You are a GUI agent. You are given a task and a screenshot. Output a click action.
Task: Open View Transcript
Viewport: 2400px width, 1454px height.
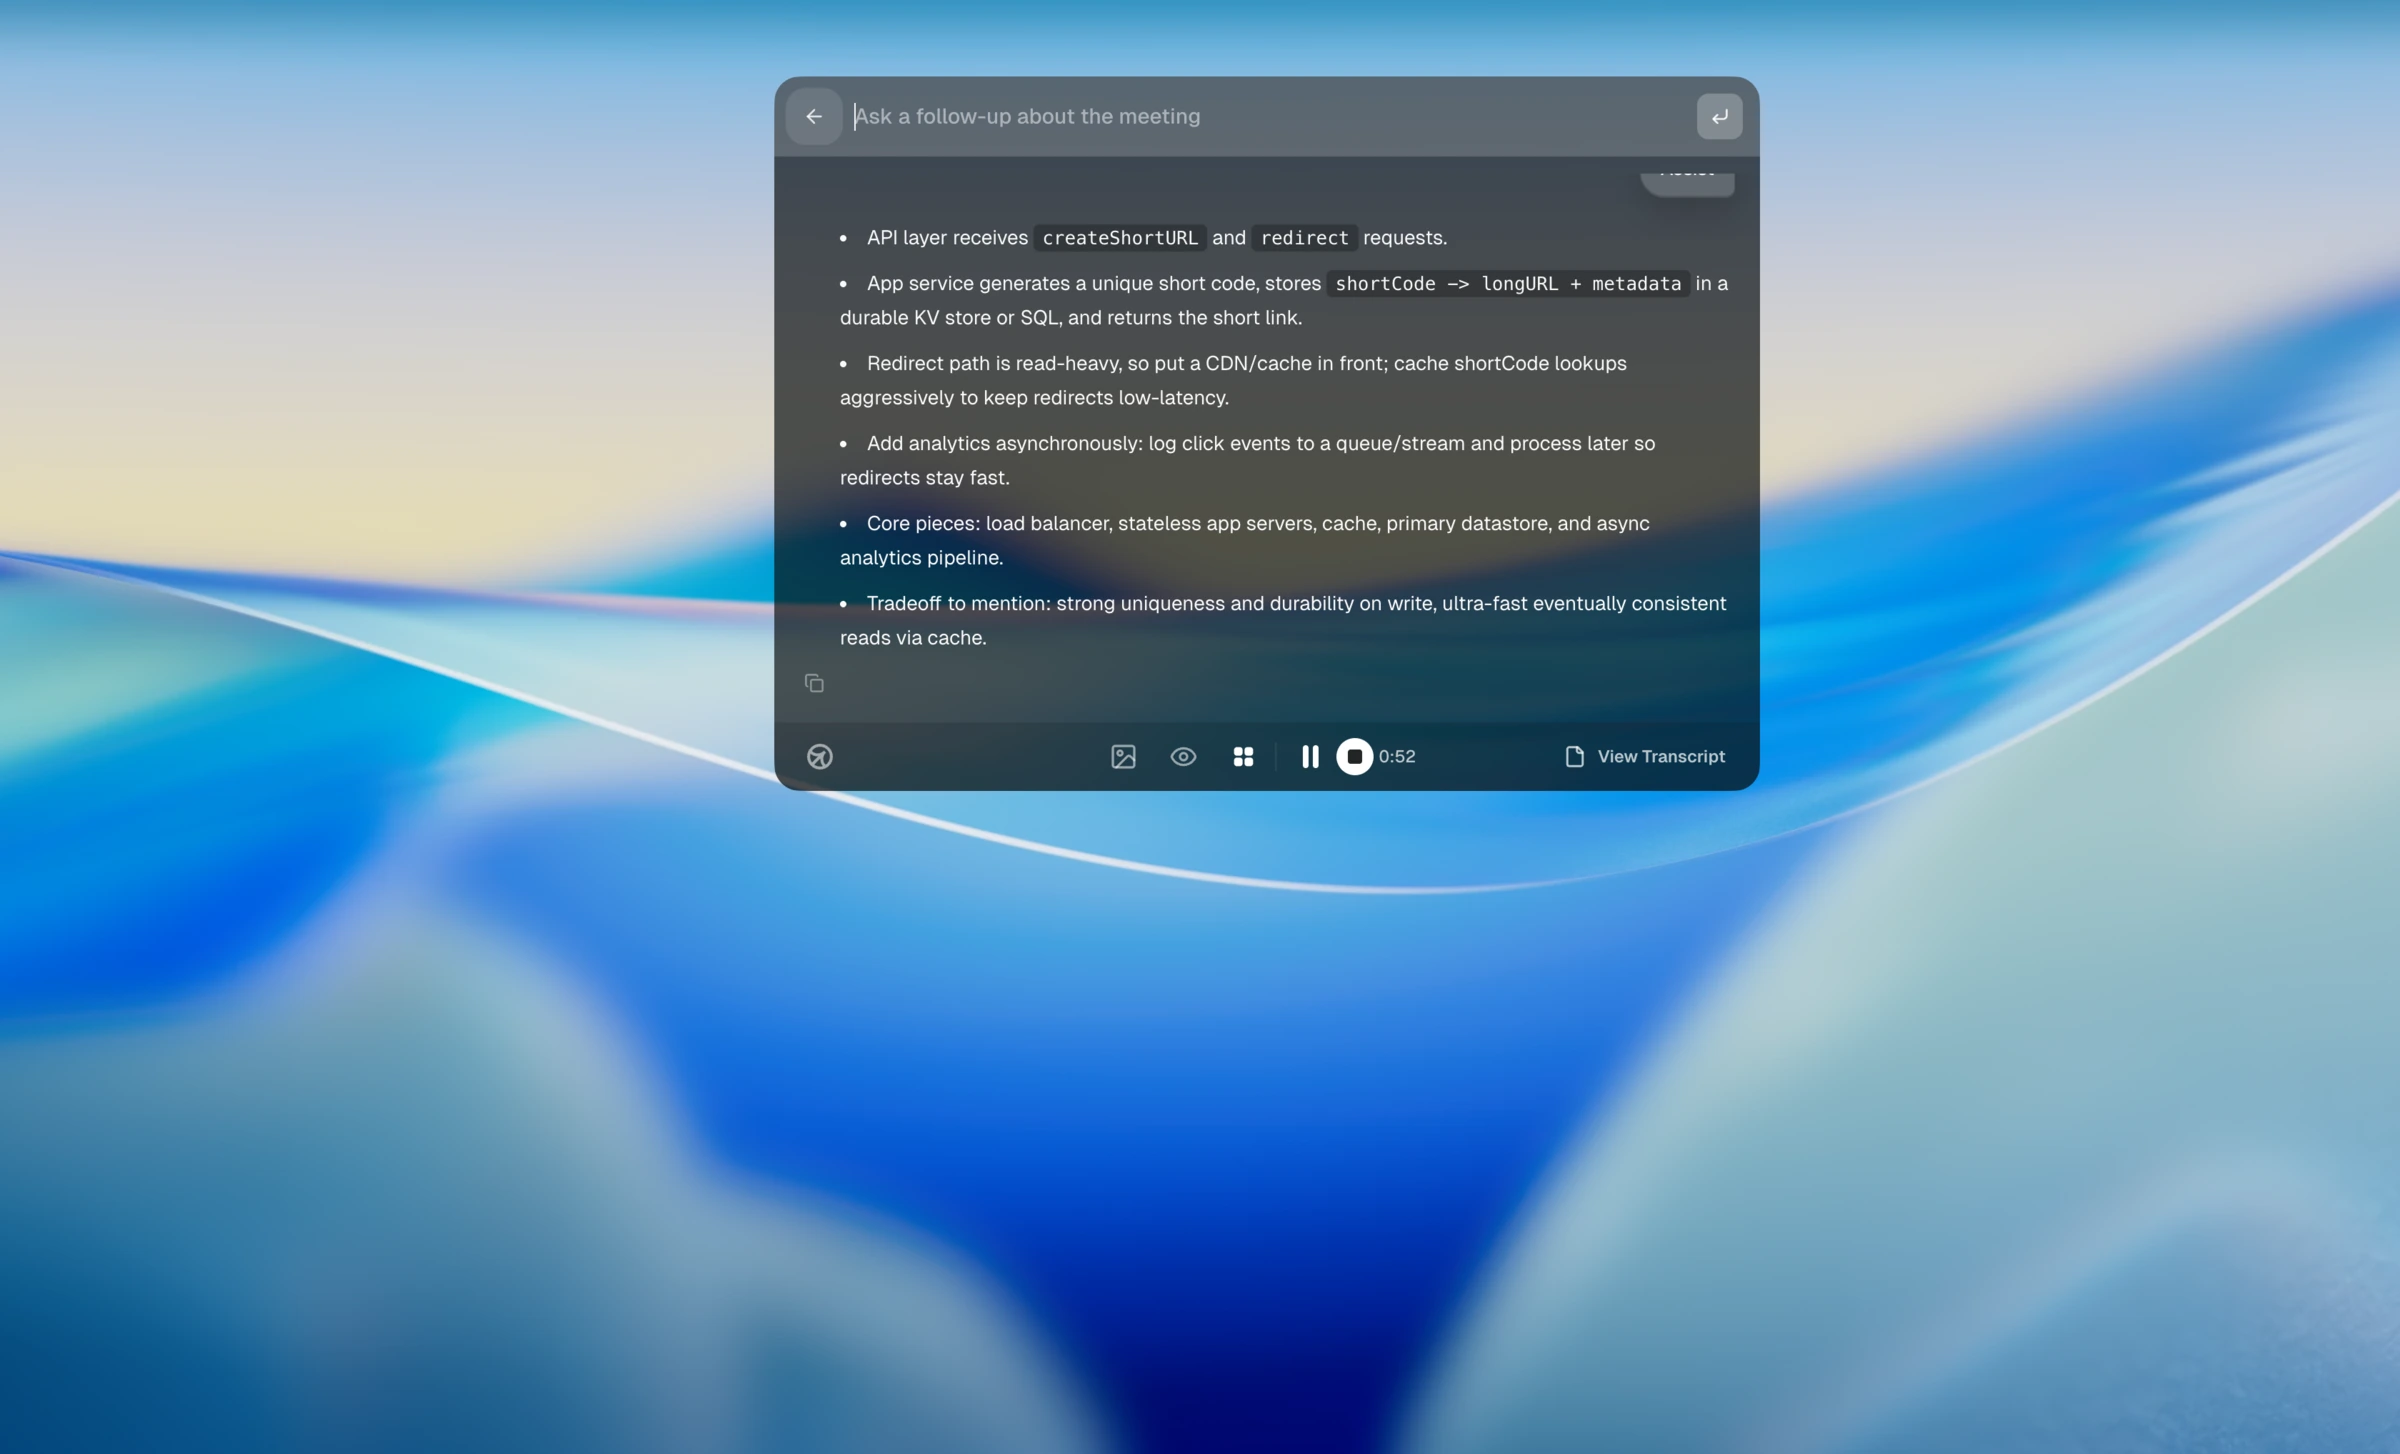[x=1645, y=757]
